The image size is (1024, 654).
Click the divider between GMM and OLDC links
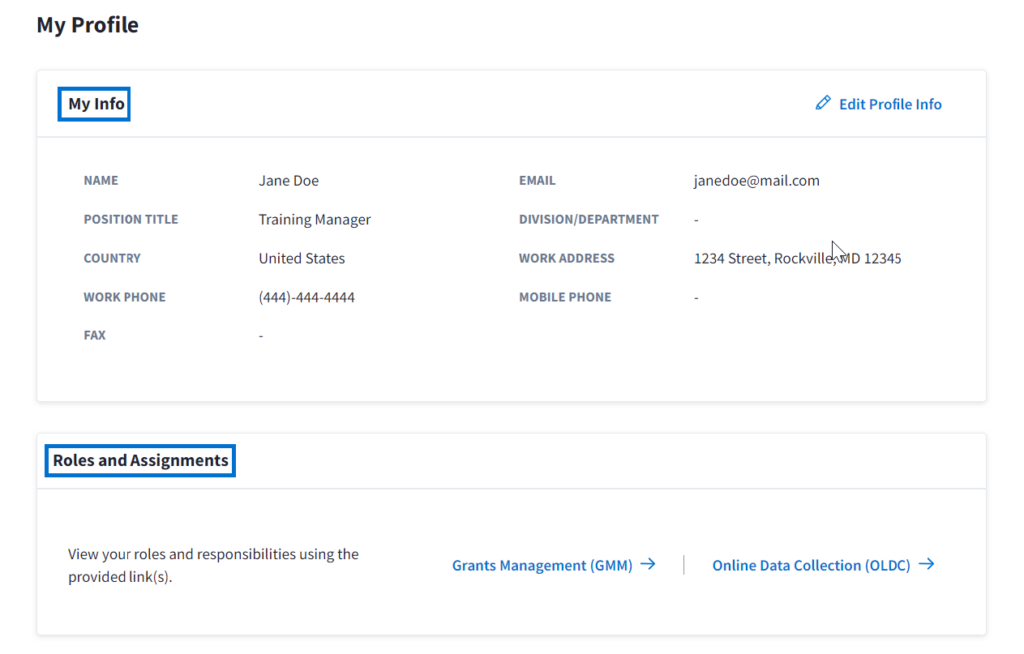[x=682, y=564]
